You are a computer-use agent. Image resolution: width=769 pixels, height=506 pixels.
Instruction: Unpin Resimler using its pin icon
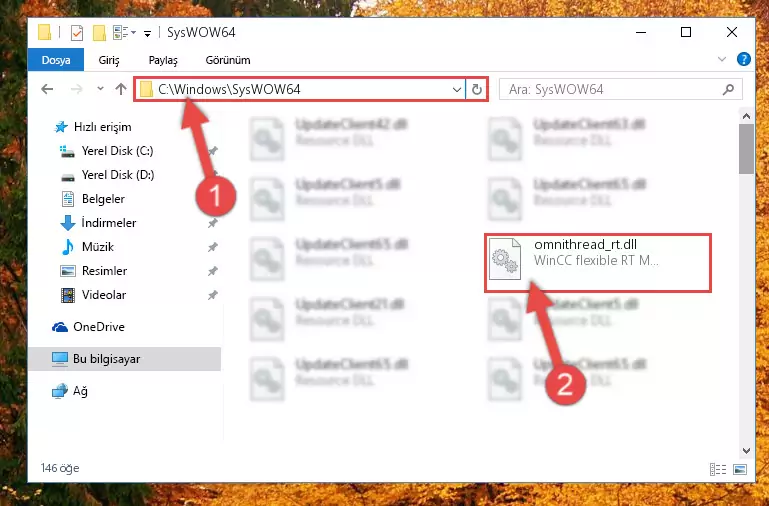coord(212,271)
